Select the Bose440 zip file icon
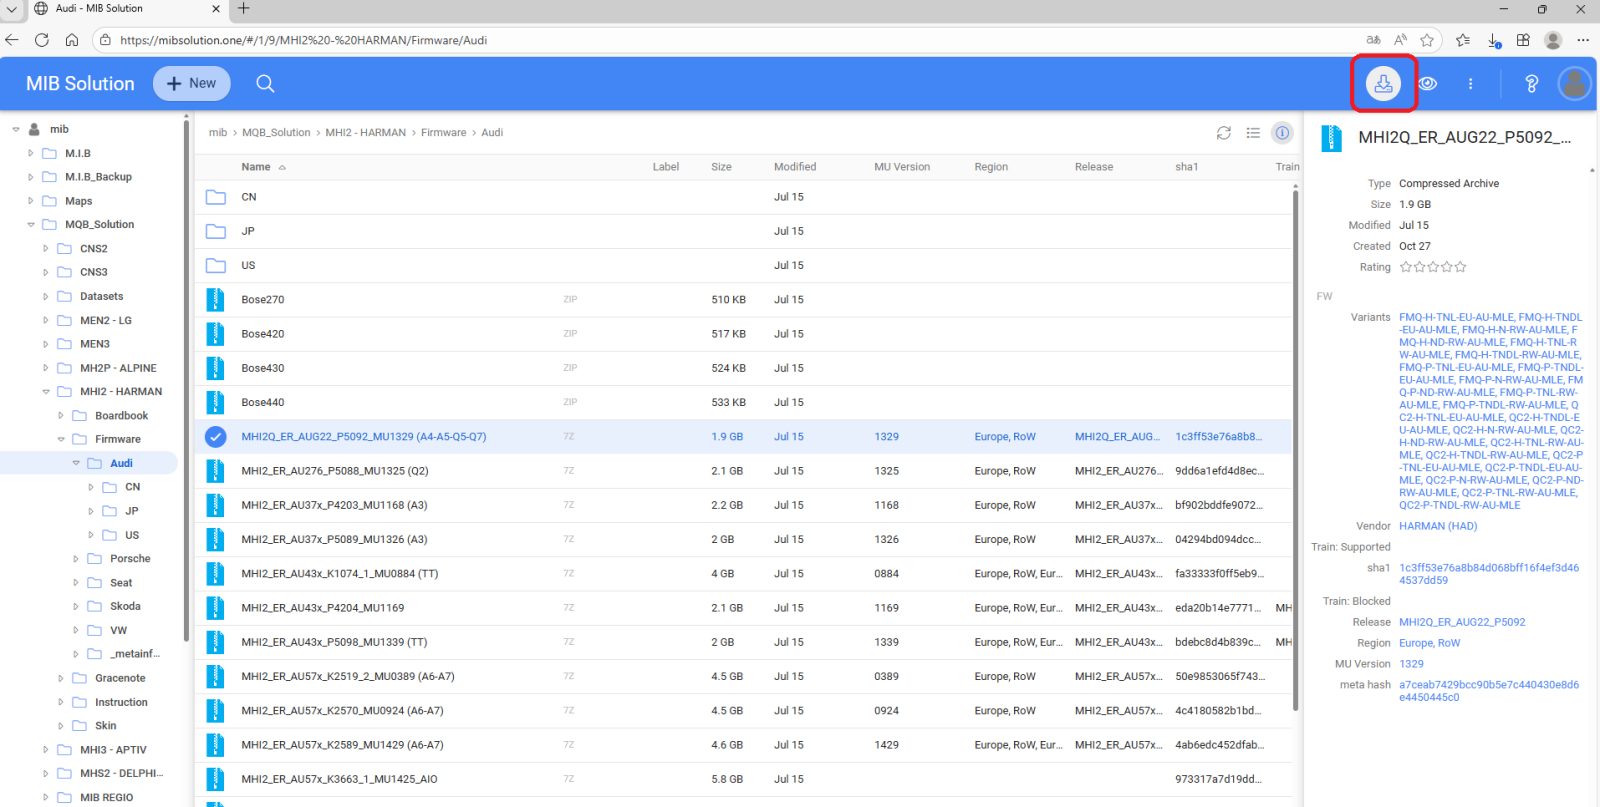Viewport: 1600px width, 807px height. click(x=215, y=402)
